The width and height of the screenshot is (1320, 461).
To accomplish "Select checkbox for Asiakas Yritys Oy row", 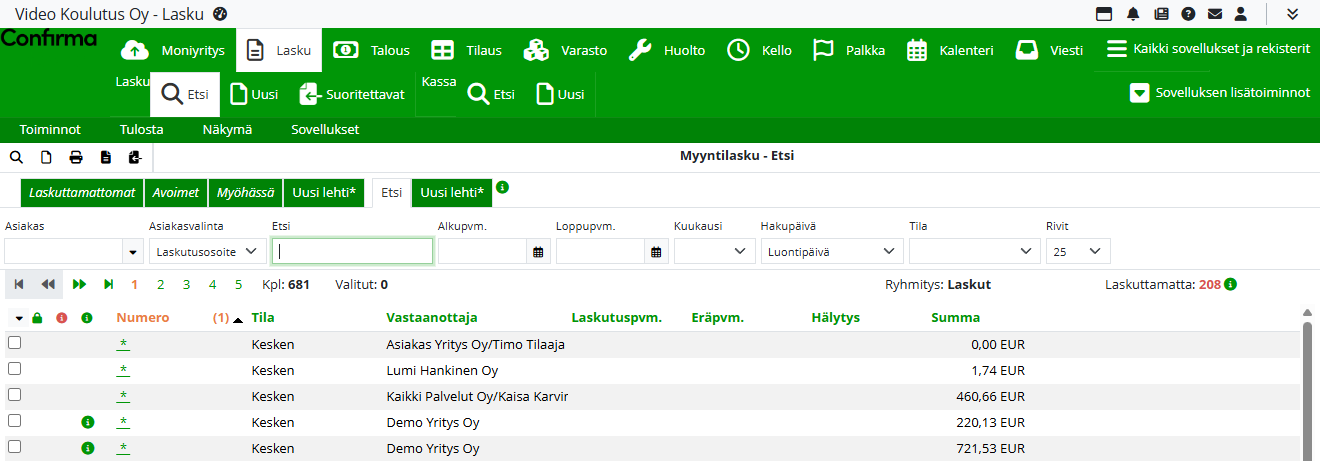I will tap(14, 343).
